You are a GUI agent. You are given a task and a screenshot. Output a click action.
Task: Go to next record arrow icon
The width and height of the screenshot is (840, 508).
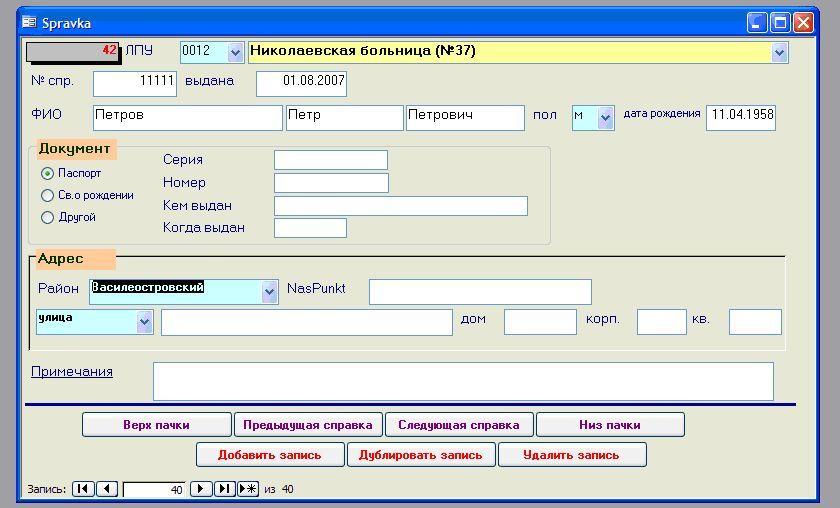coord(200,489)
